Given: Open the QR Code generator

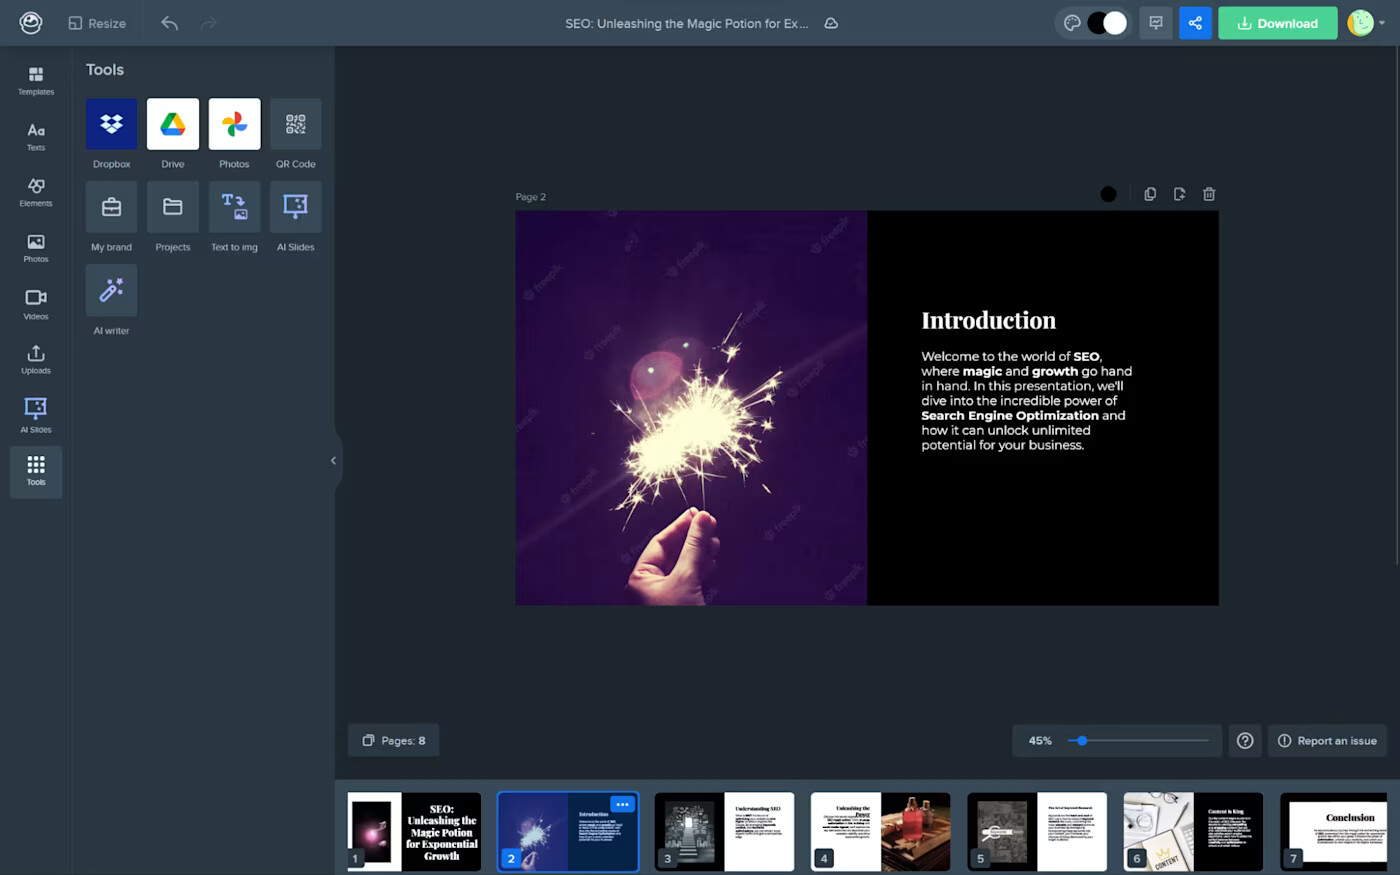Looking at the screenshot, I should click(x=295, y=124).
